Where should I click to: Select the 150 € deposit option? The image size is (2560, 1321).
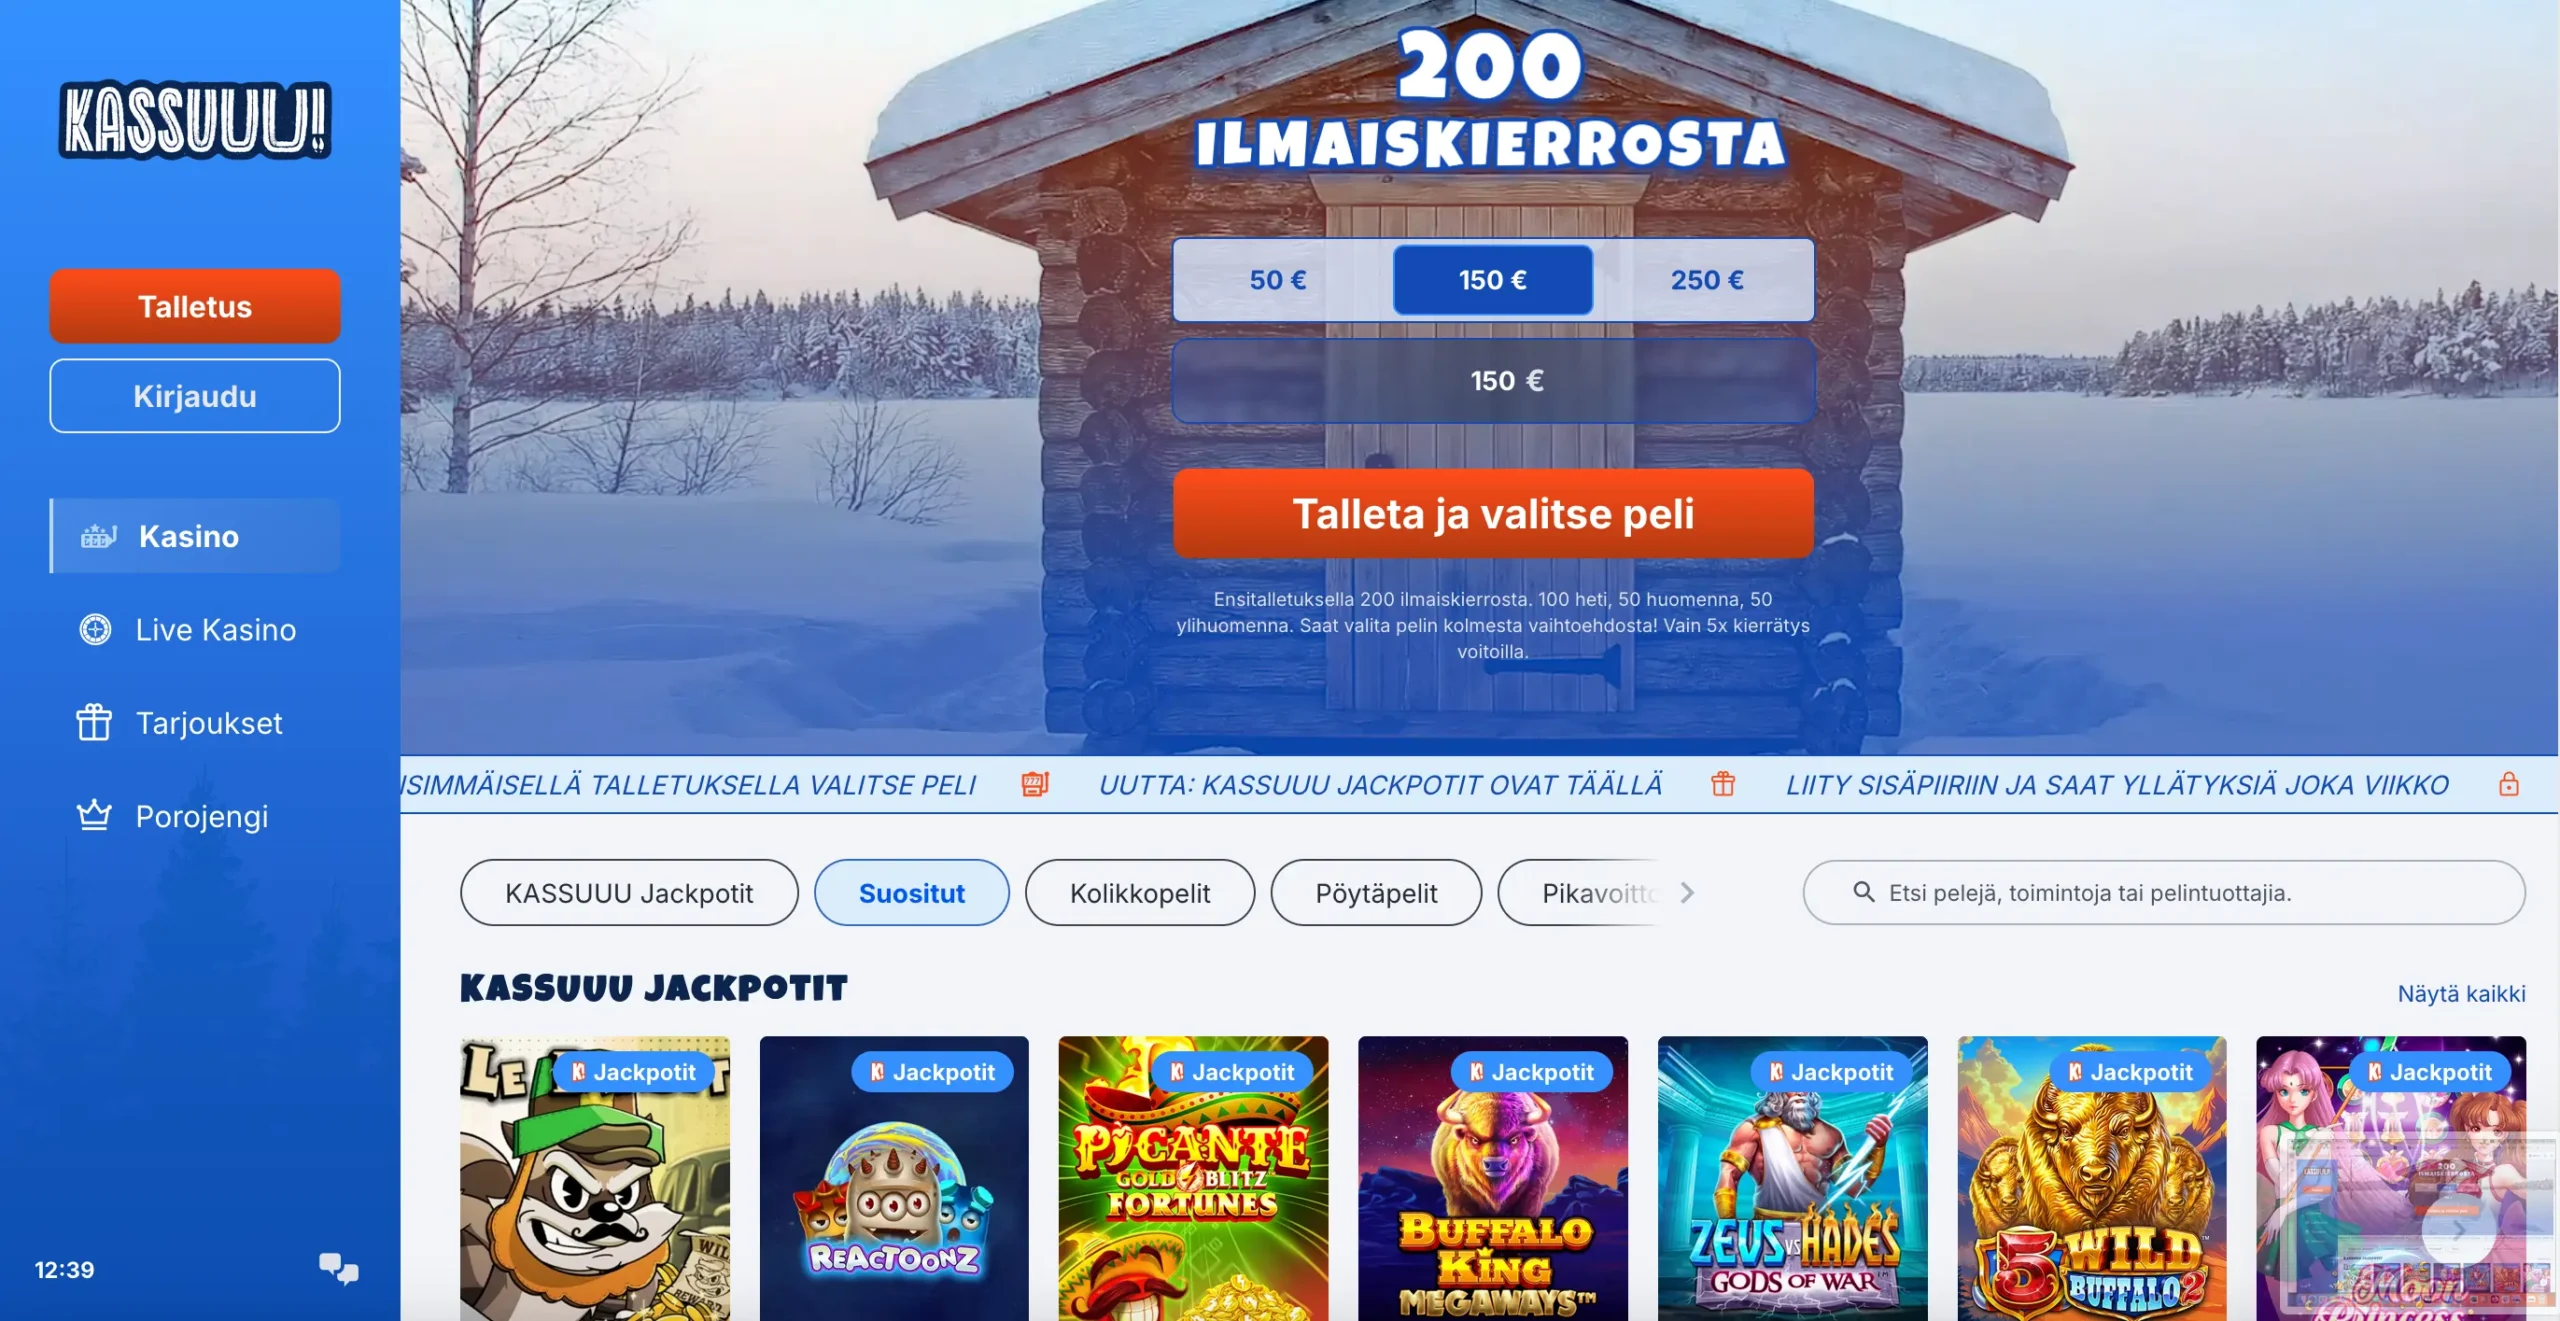(x=1492, y=280)
